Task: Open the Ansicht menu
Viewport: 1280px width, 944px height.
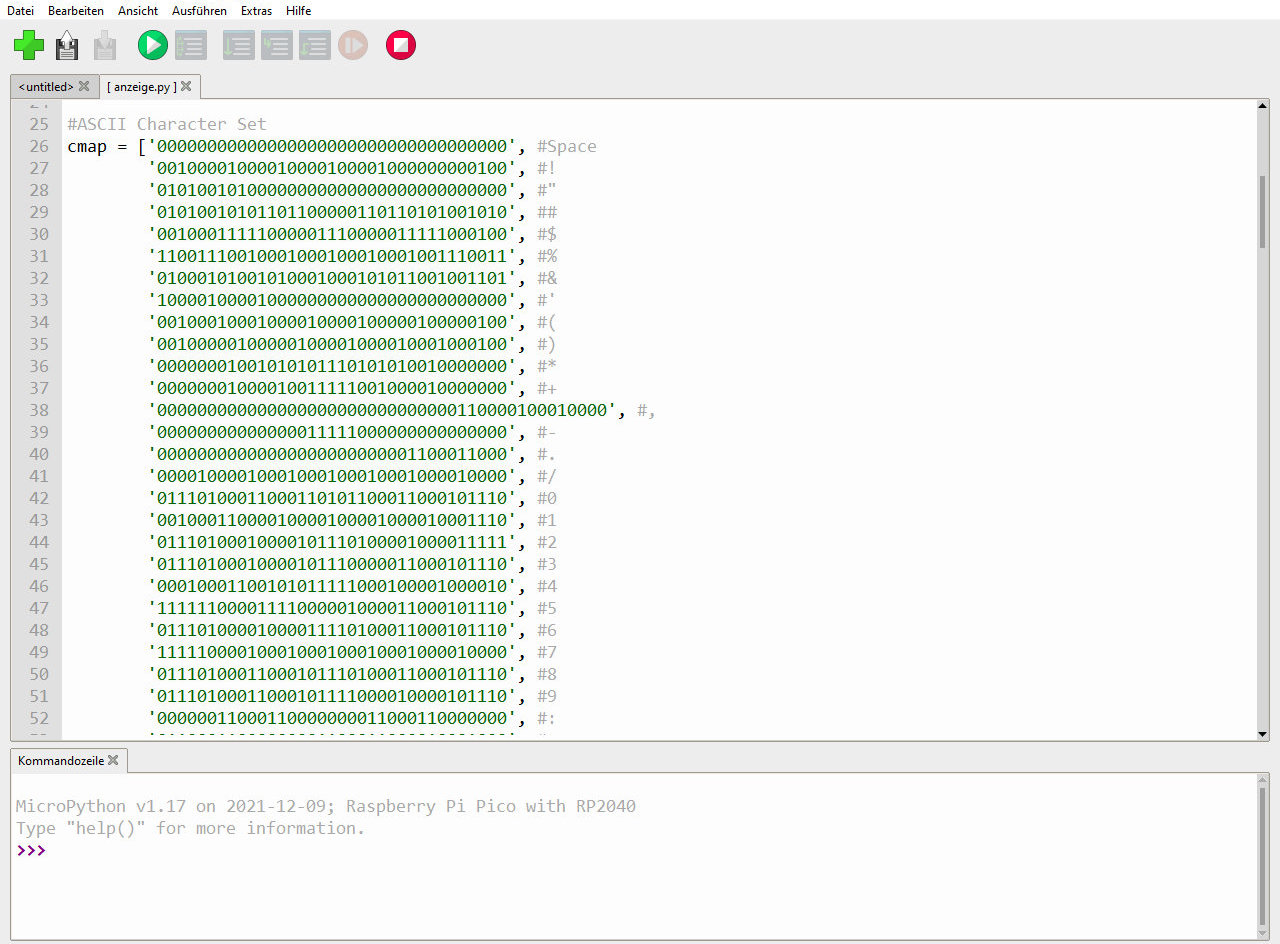Action: pyautogui.click(x=138, y=10)
